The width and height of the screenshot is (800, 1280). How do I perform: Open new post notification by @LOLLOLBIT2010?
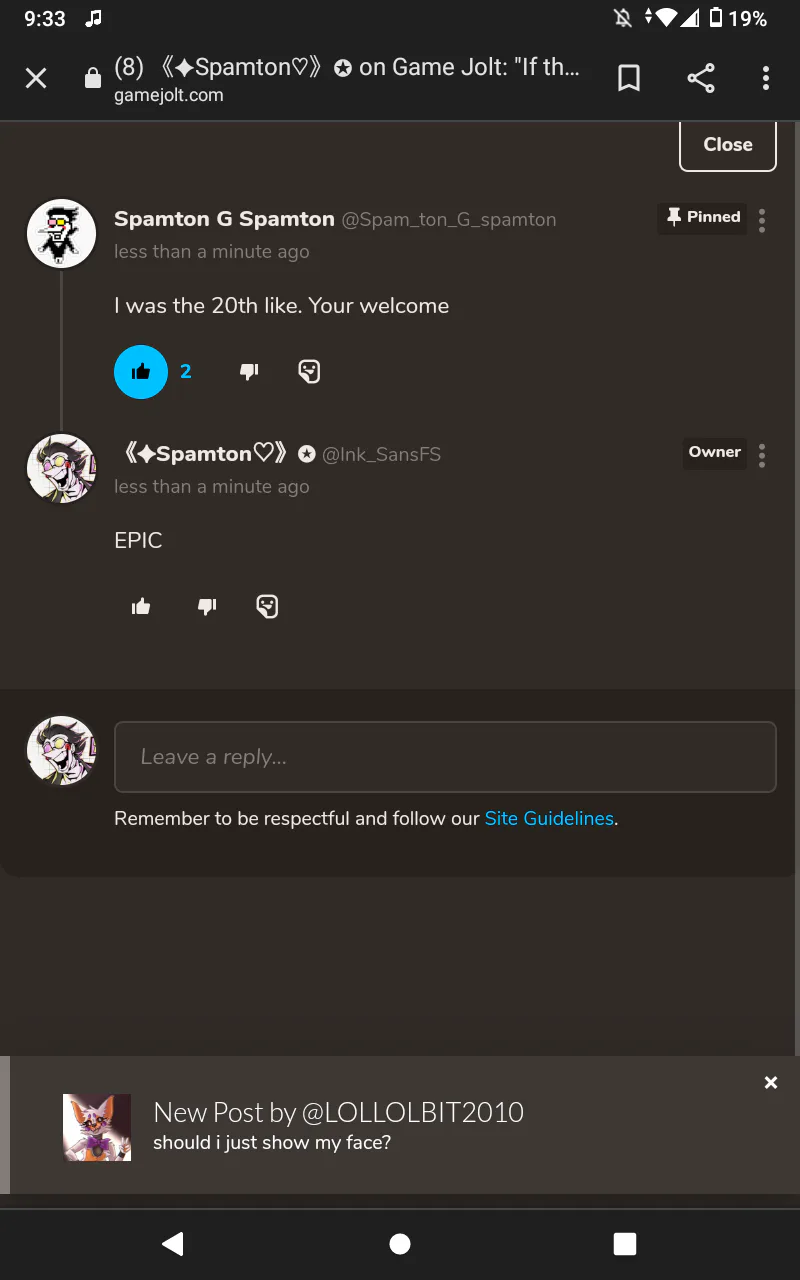pos(338,1125)
